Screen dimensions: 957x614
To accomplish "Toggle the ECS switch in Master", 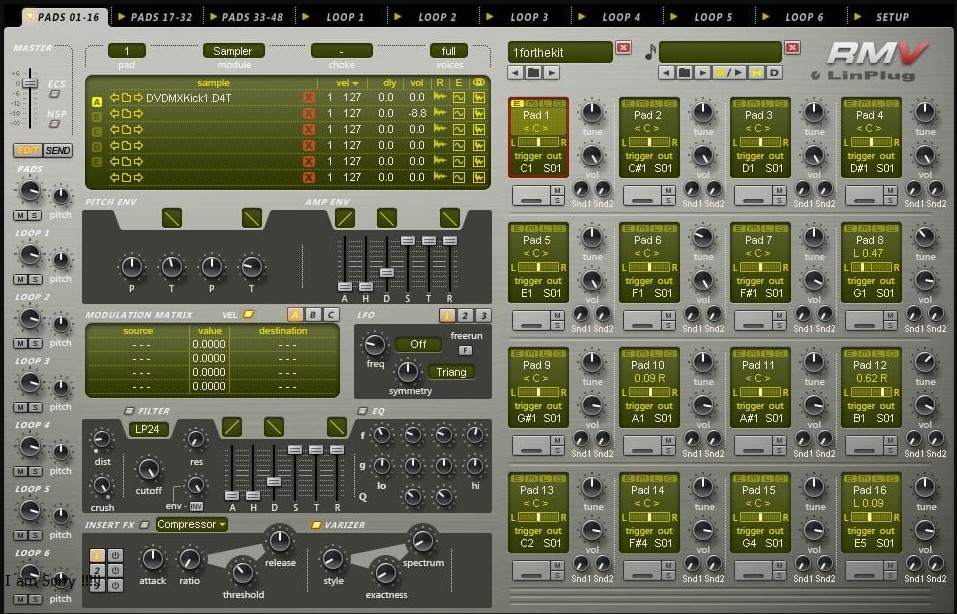I will [x=54, y=94].
